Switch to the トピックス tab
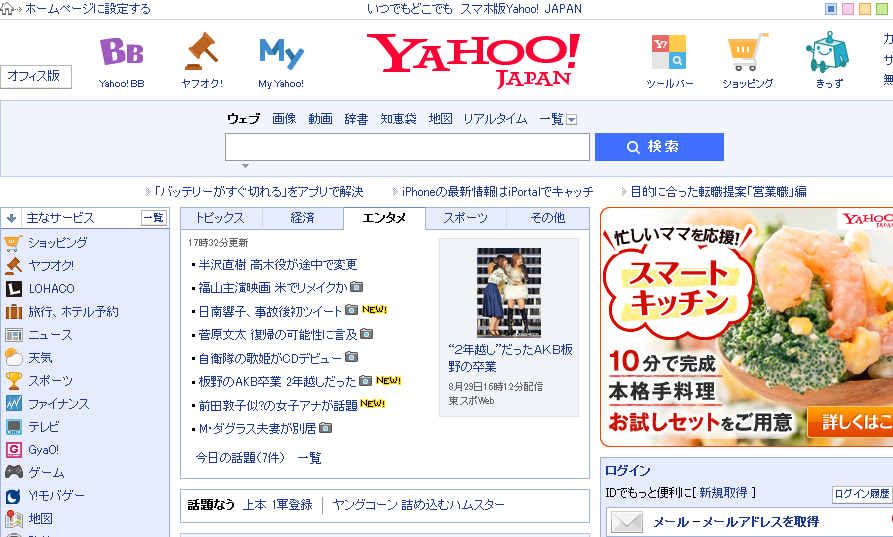This screenshot has height=537, width=893. (x=220, y=218)
